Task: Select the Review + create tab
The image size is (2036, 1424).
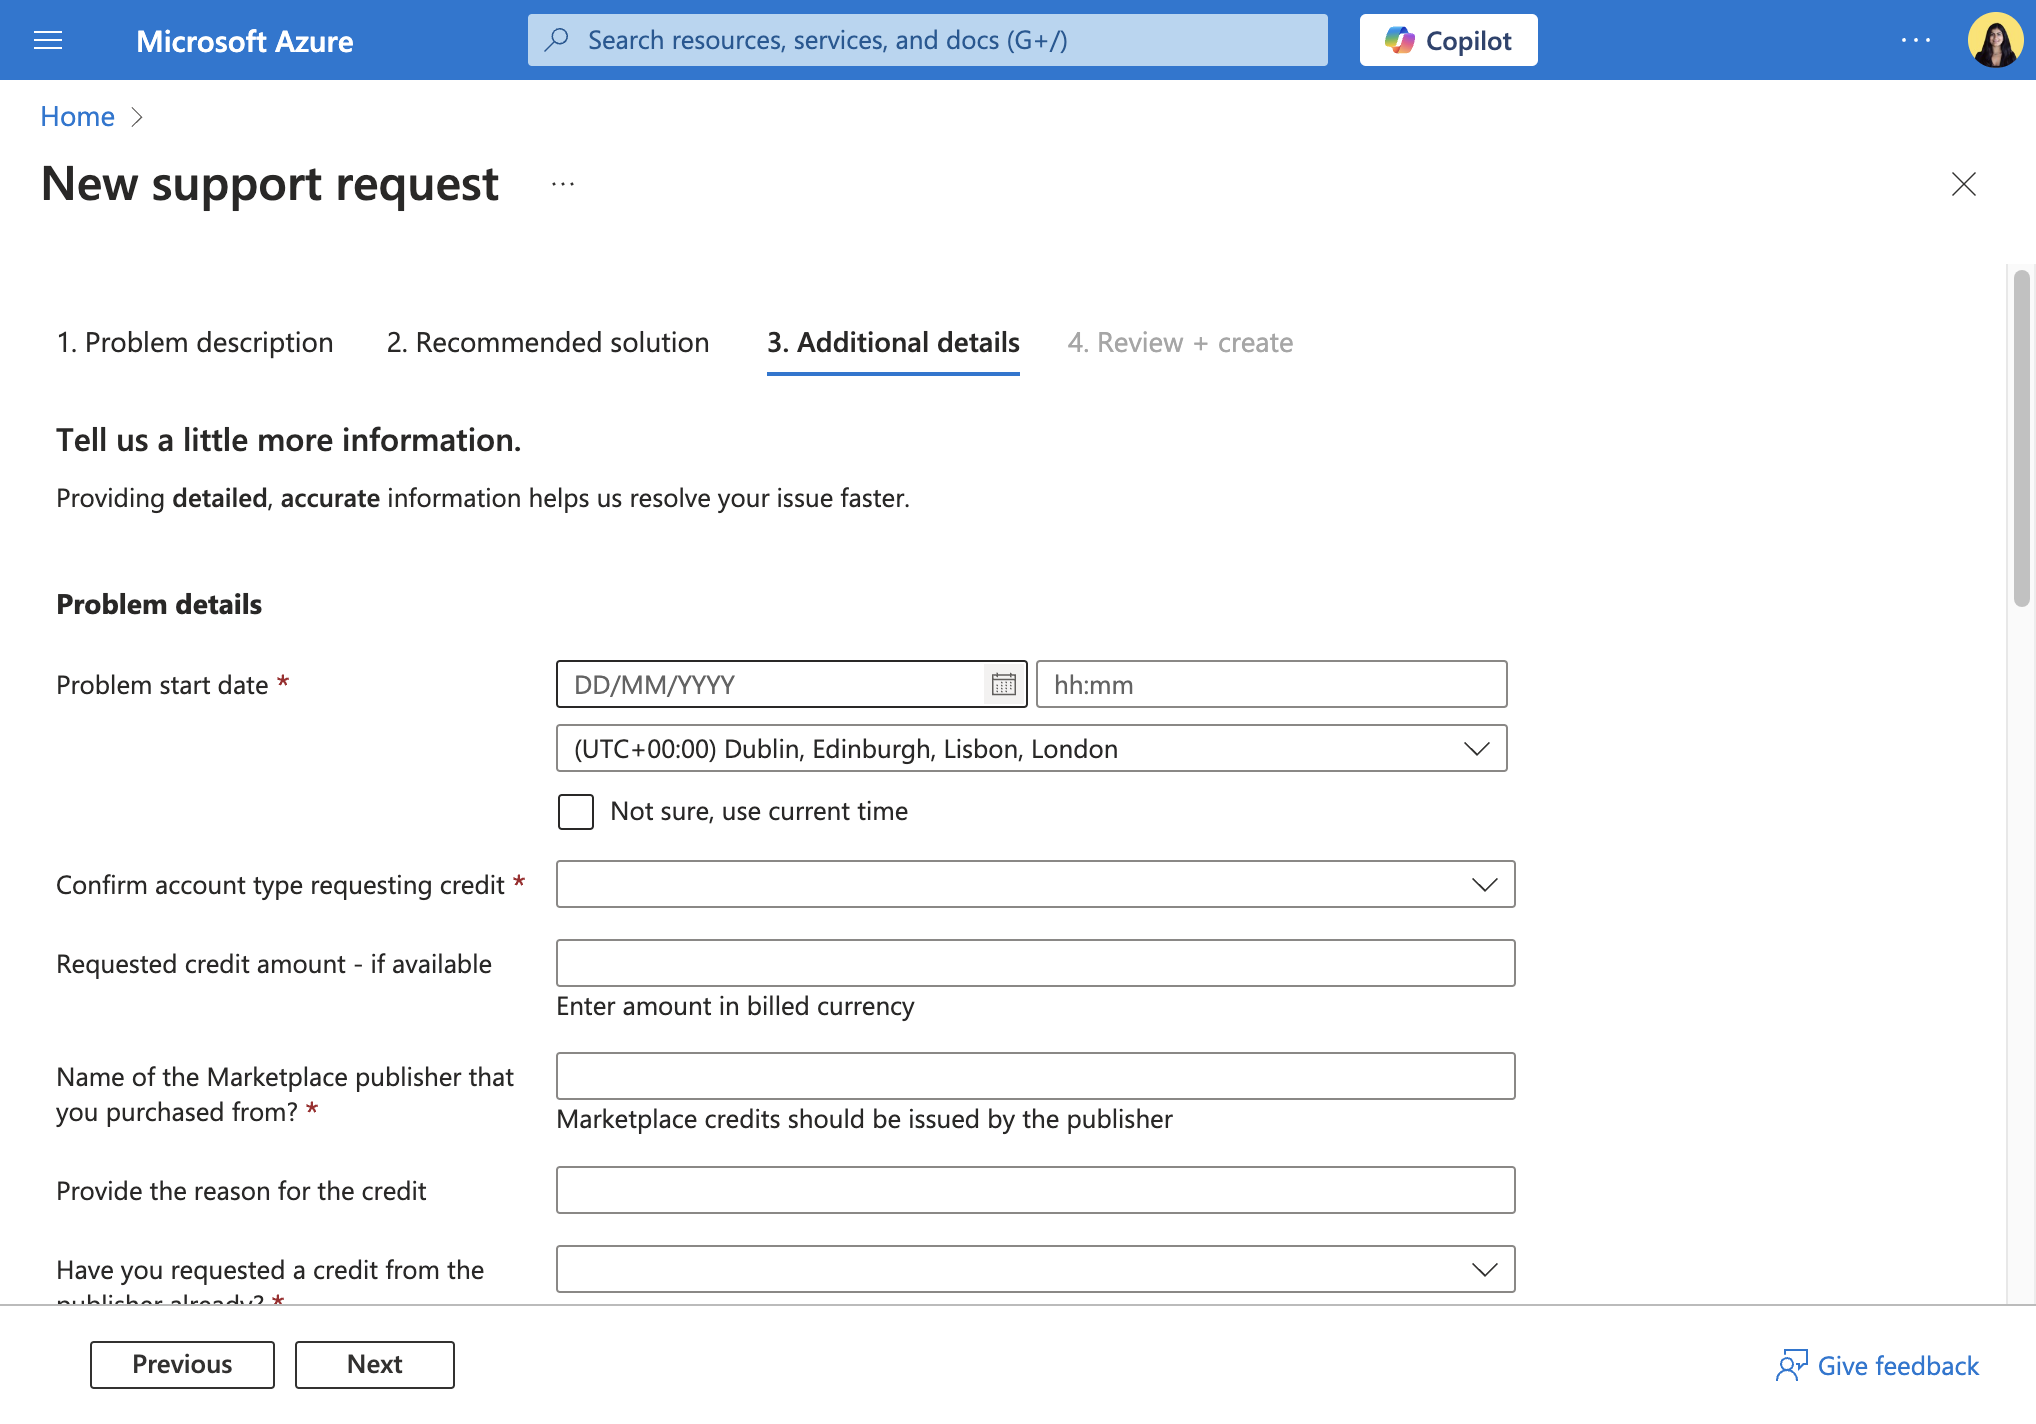Action: tap(1180, 343)
